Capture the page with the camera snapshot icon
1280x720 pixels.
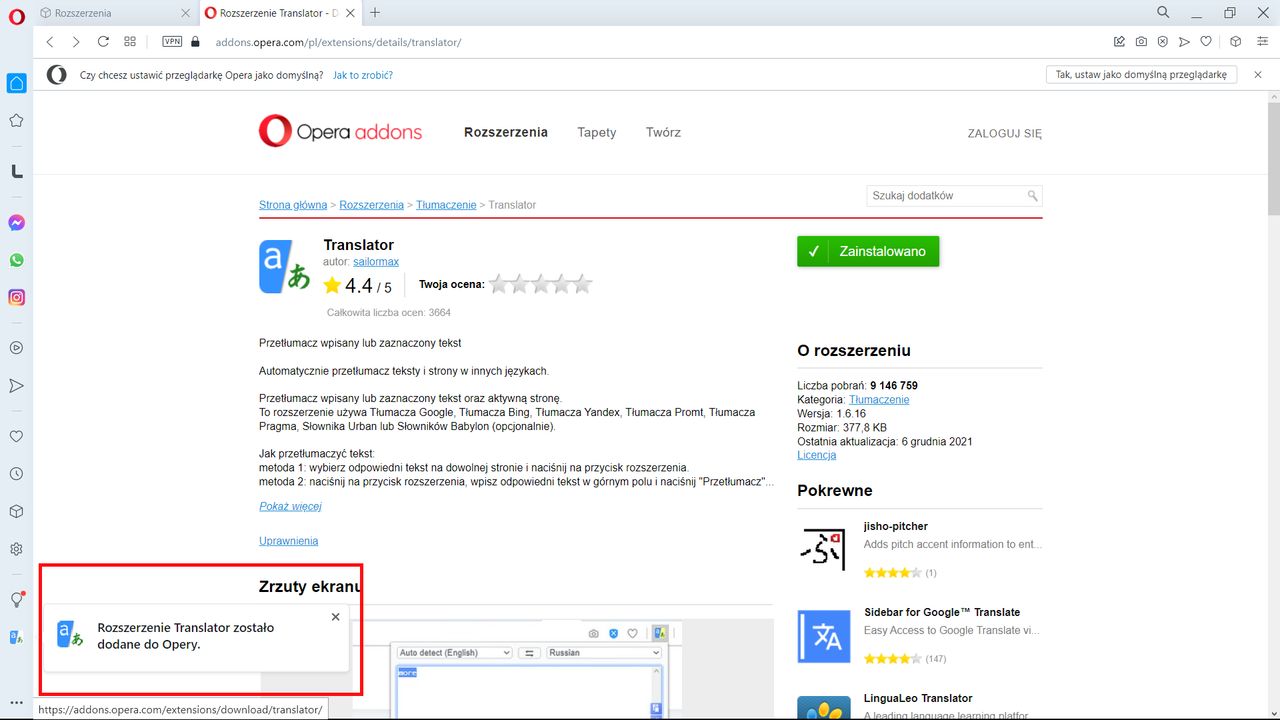tap(1141, 41)
